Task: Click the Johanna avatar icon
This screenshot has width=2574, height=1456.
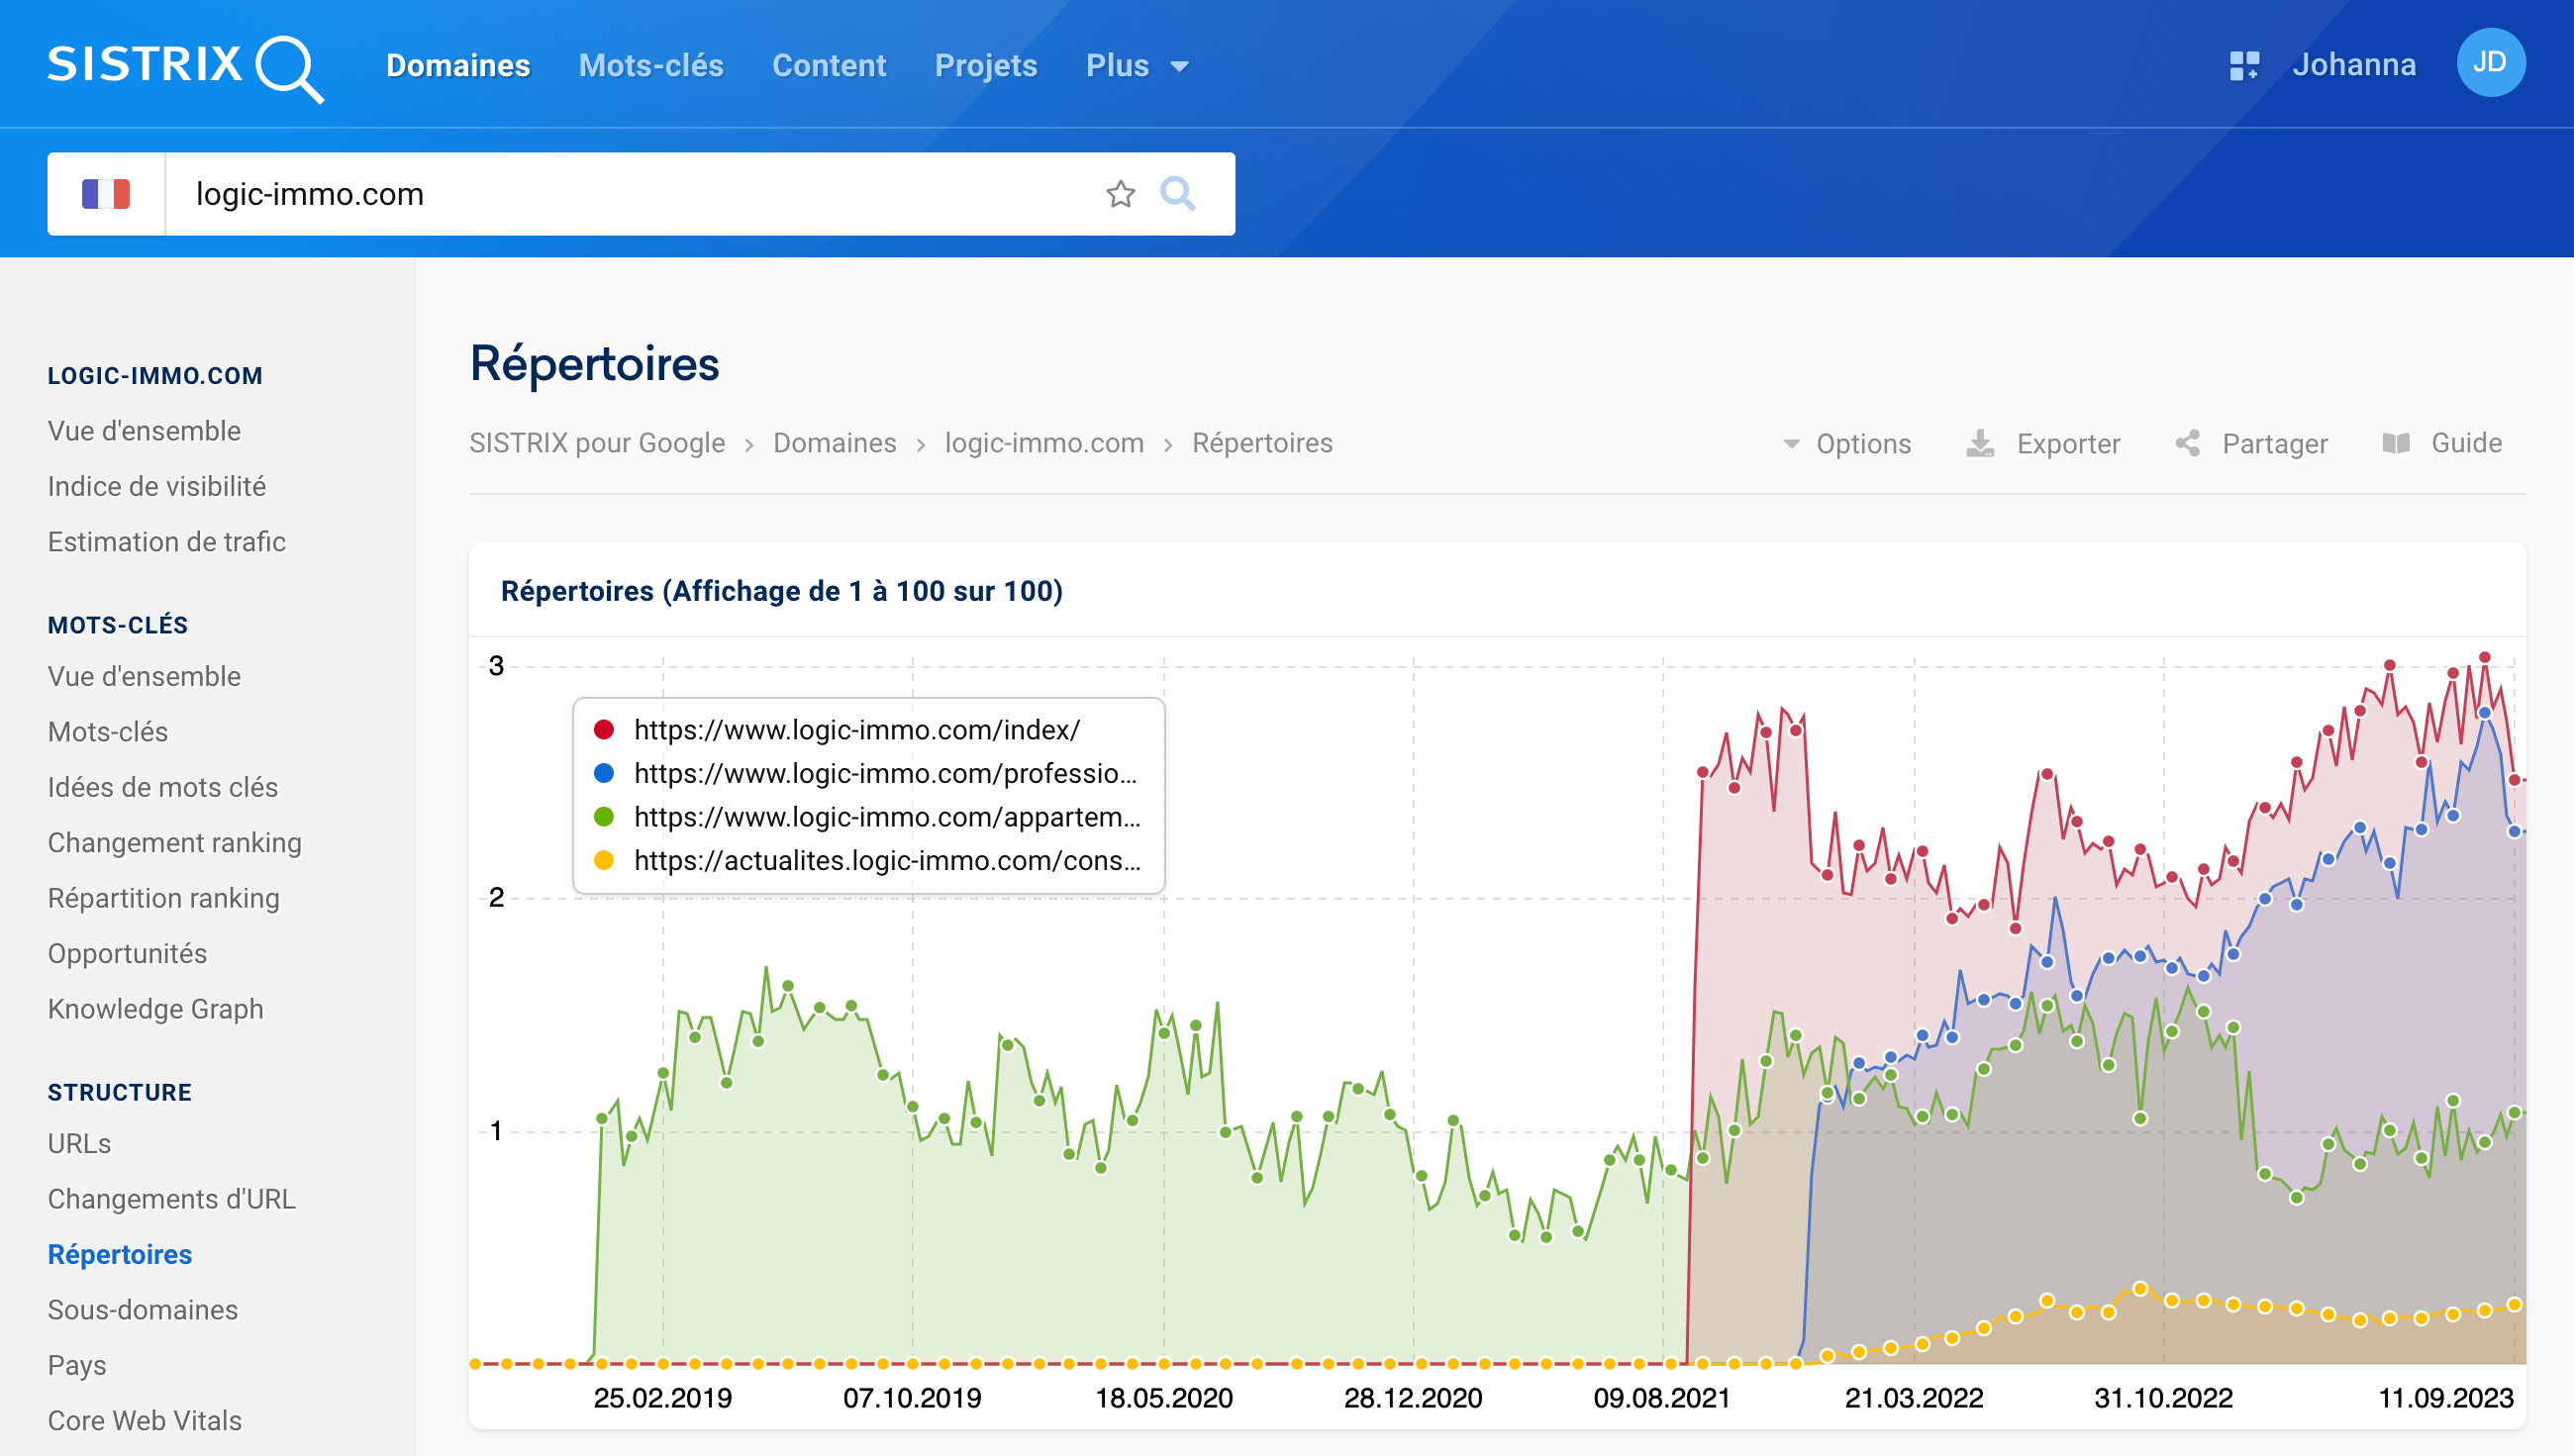Action: (x=2493, y=65)
